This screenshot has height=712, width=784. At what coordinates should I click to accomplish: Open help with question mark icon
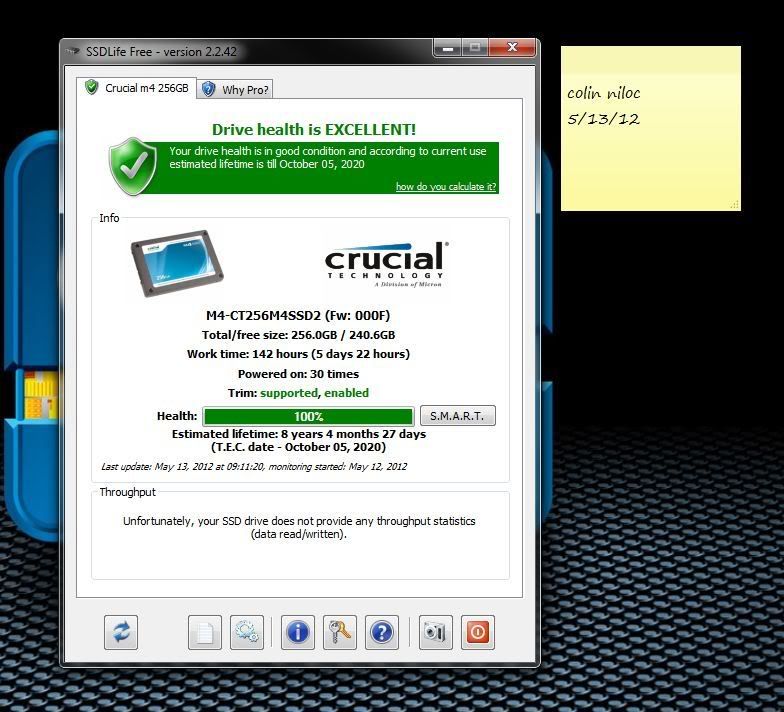(382, 632)
